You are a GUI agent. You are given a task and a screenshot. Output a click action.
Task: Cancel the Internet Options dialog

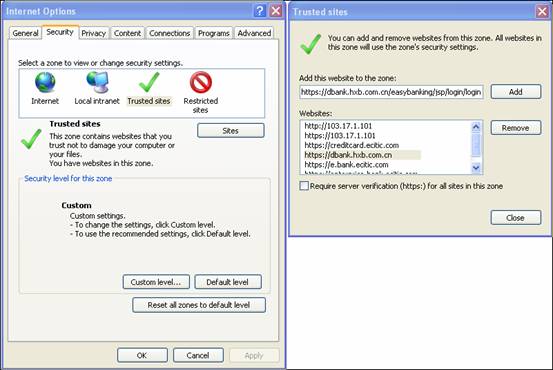pyautogui.click(x=198, y=355)
